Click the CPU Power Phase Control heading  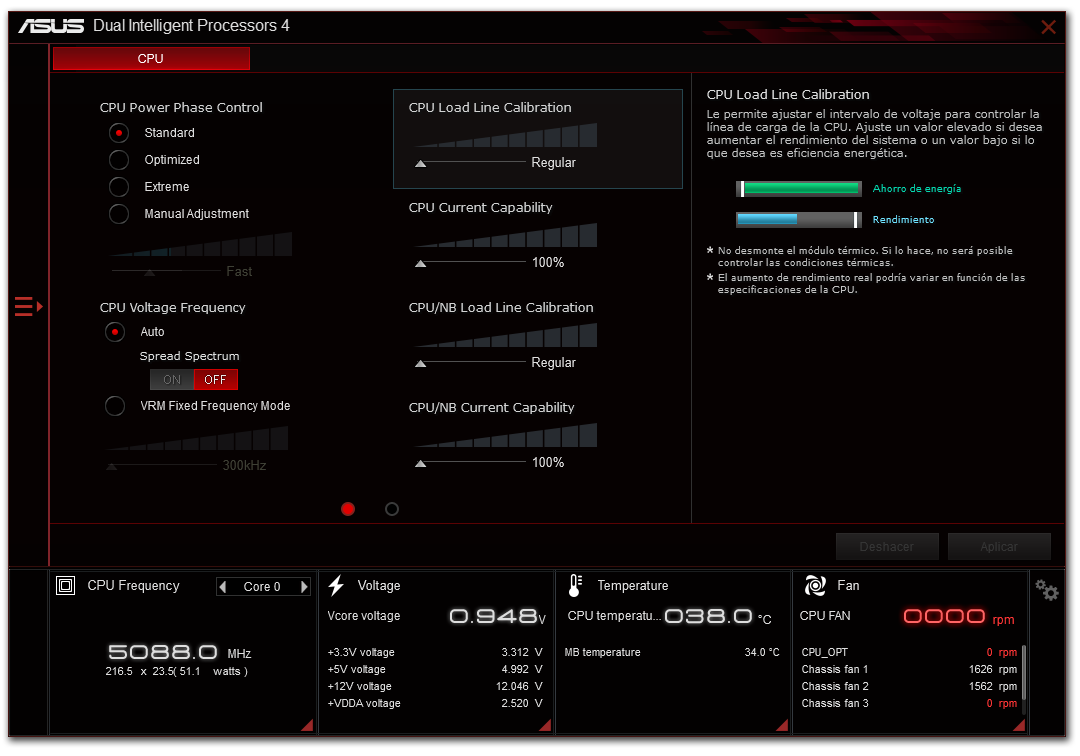(x=181, y=107)
